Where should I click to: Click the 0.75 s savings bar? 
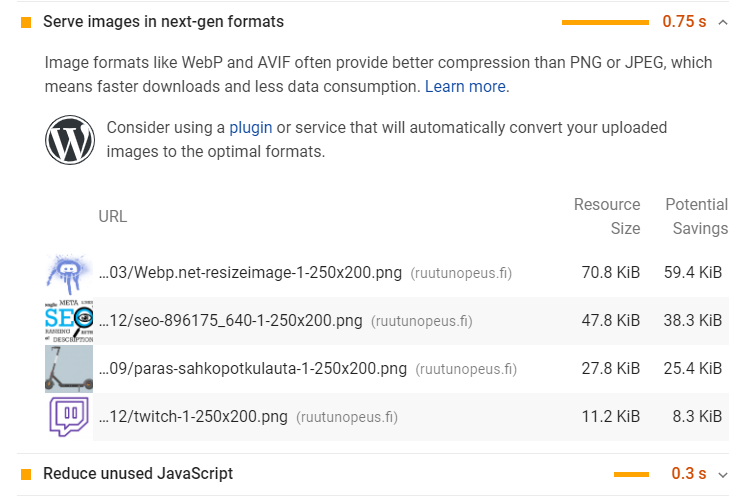605,22
